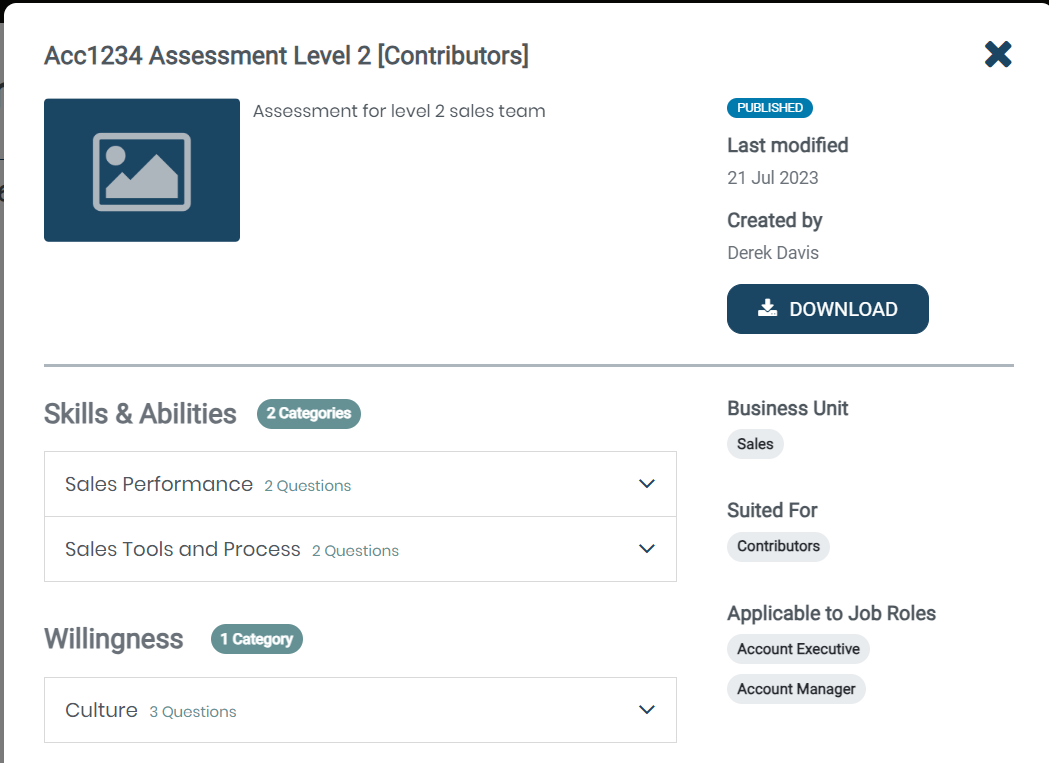Click the Last modified label
1049x763 pixels.
click(x=787, y=145)
